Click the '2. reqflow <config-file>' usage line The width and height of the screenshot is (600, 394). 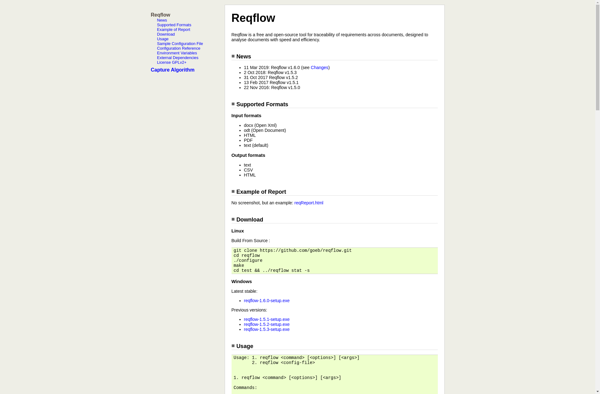[x=283, y=363]
